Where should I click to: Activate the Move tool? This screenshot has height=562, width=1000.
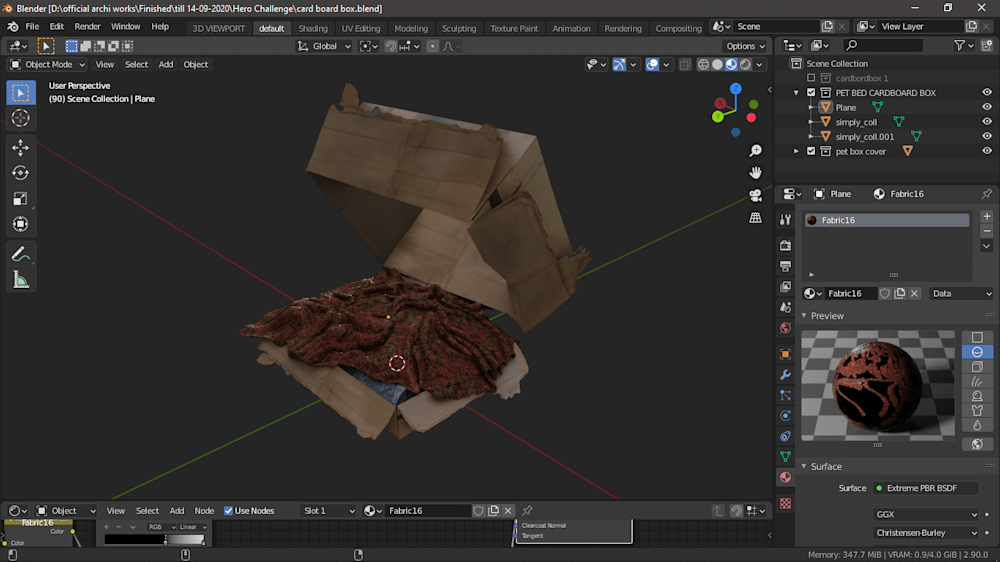[20, 147]
